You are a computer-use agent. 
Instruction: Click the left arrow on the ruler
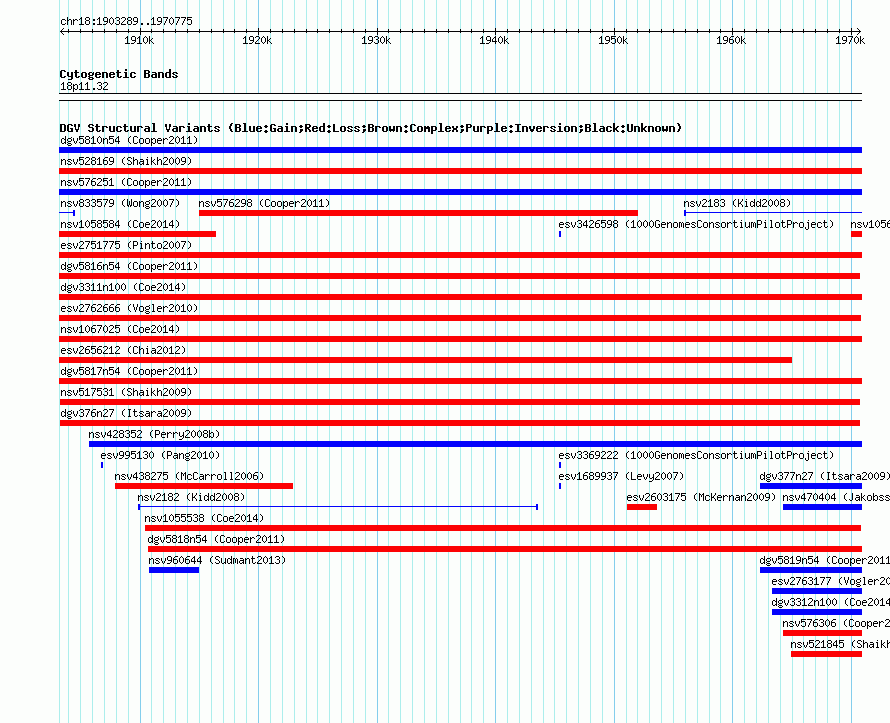63,31
